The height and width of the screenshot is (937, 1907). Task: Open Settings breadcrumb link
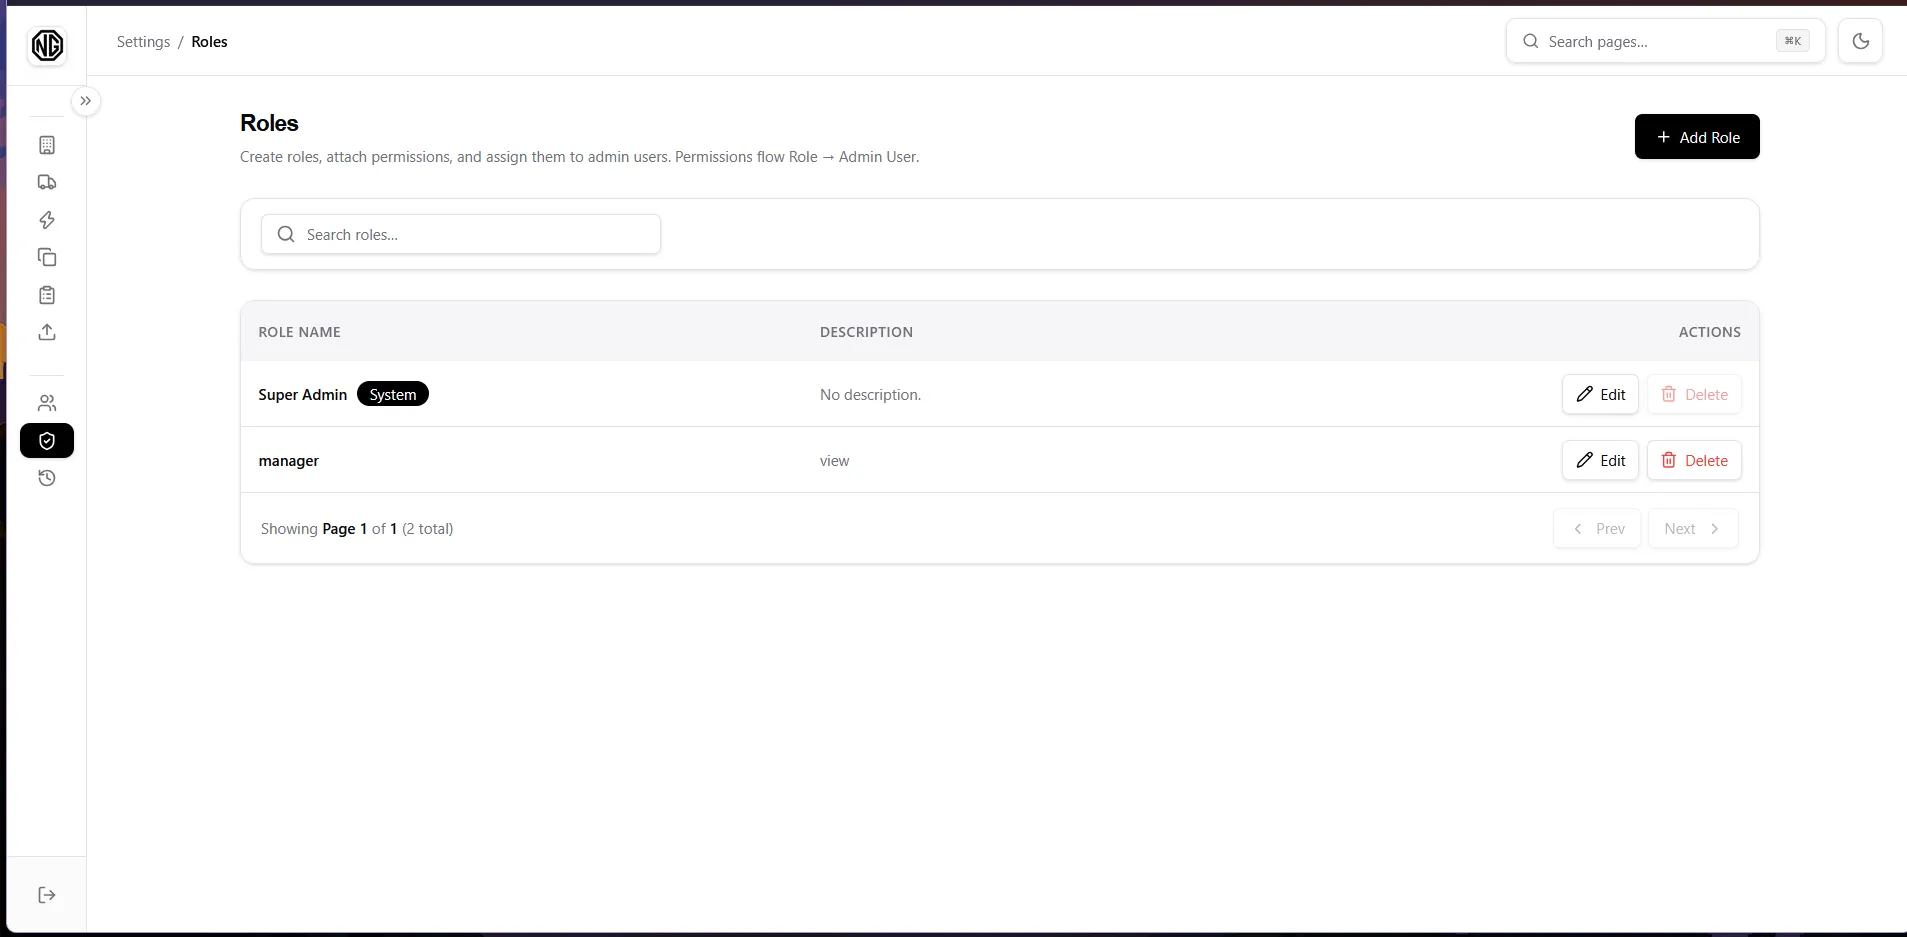(x=143, y=42)
